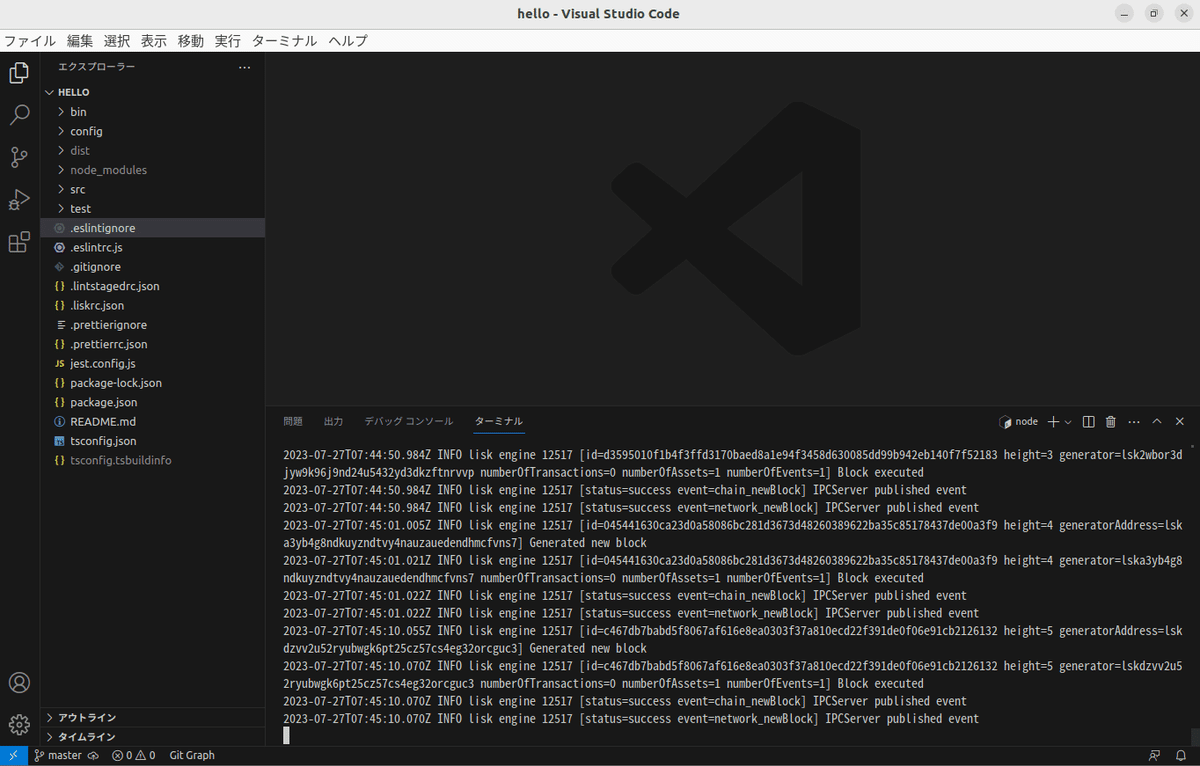Expand the dist folder
This screenshot has height=766, width=1200.
click(x=152, y=151)
